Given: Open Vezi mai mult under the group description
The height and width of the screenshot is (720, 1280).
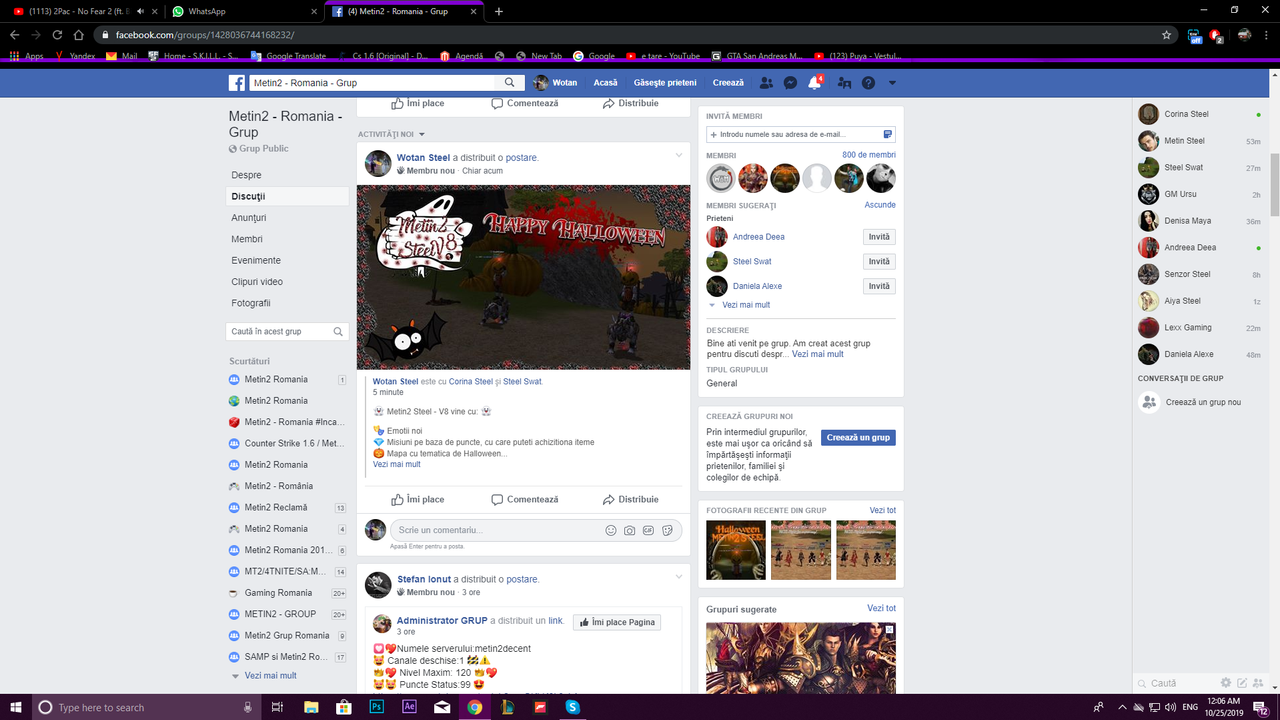Looking at the screenshot, I should pyautogui.click(x=817, y=353).
